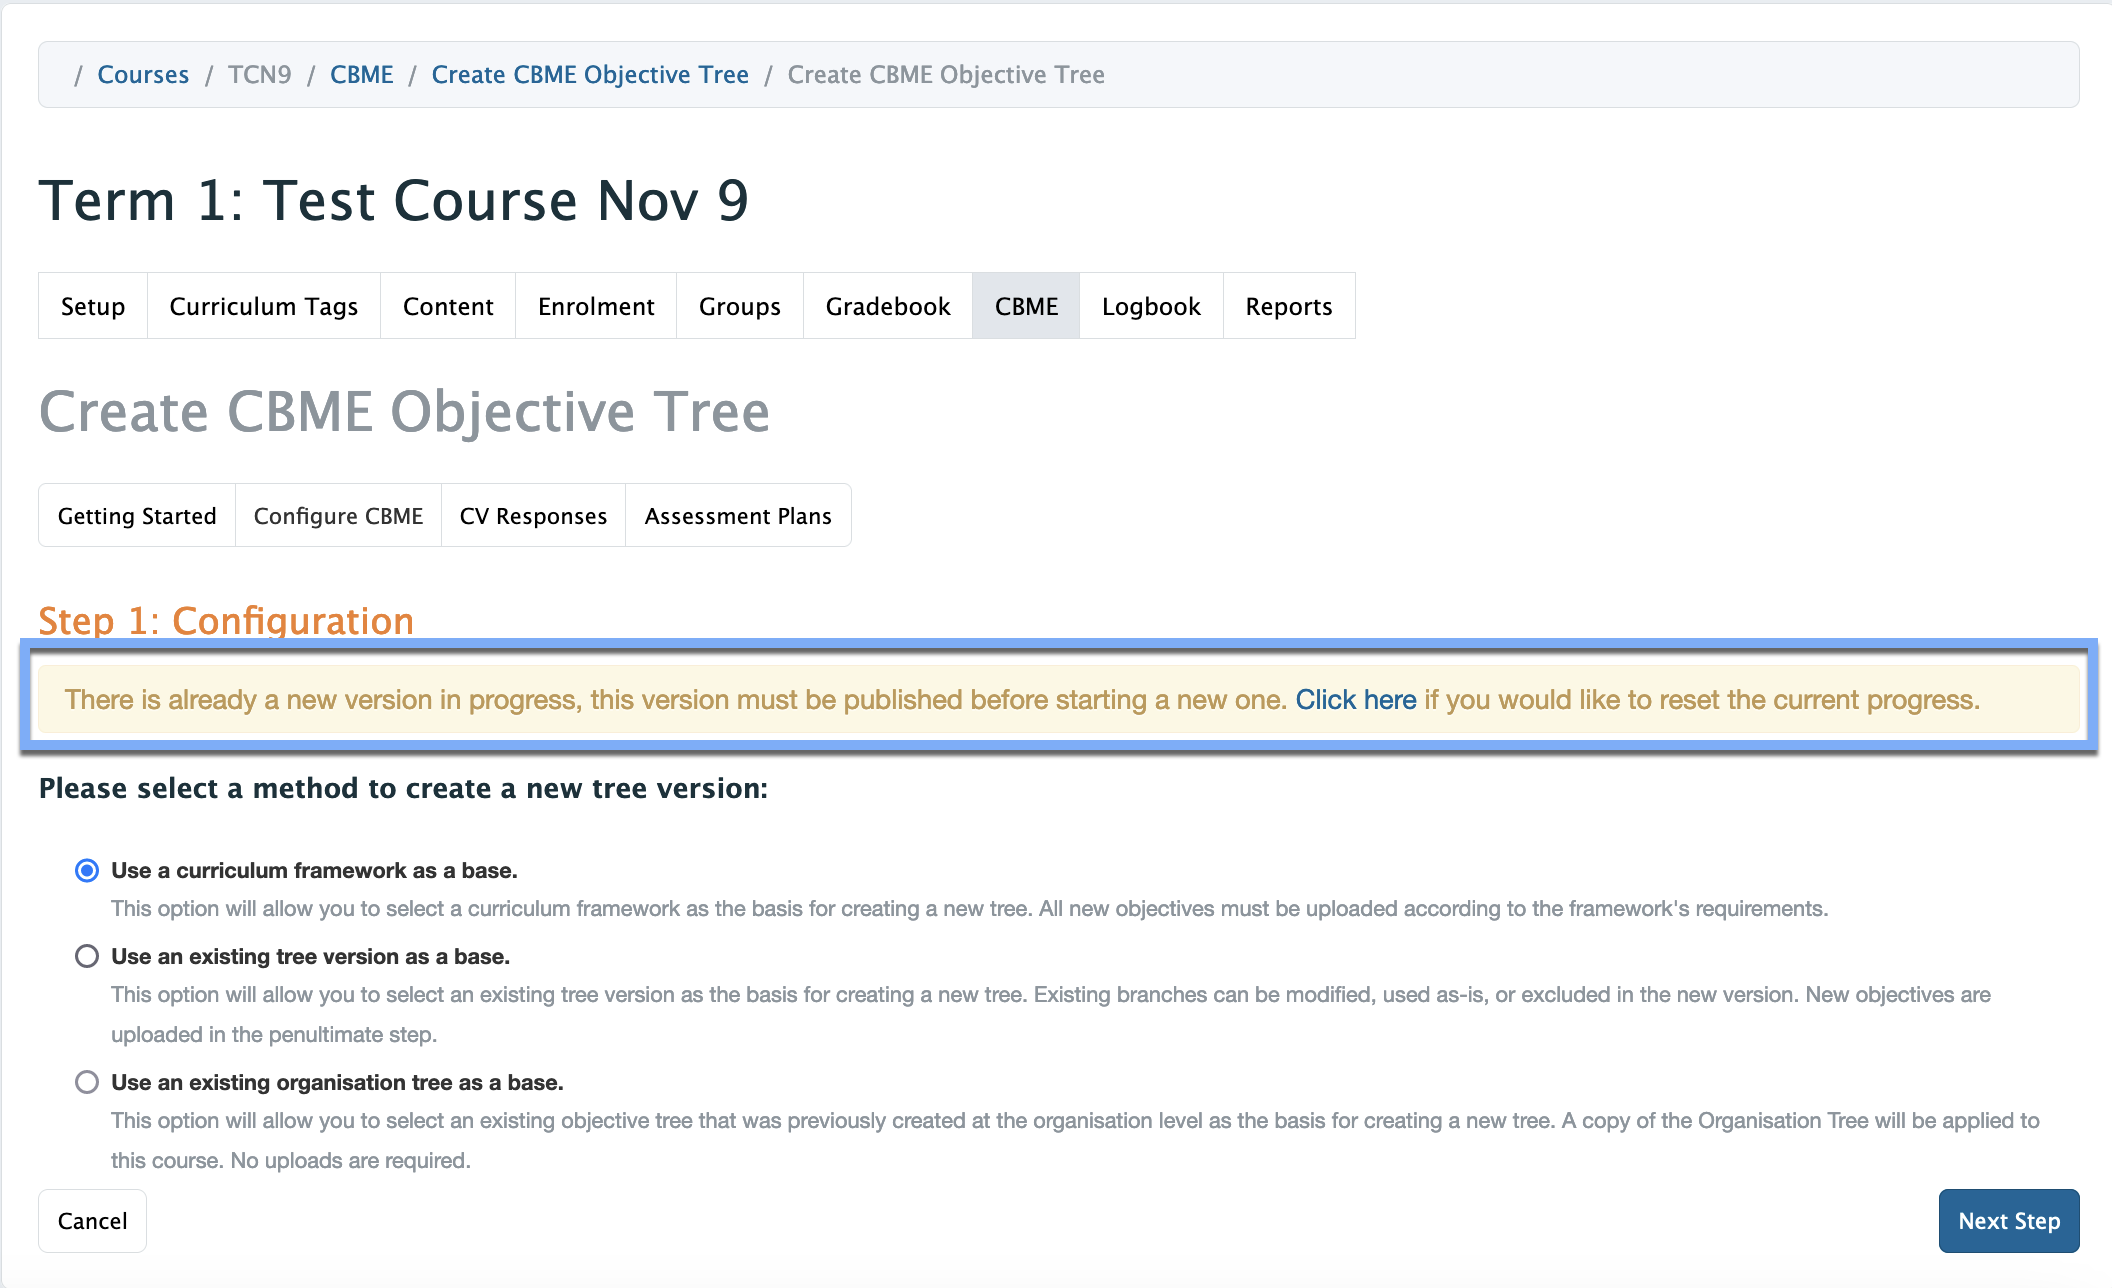Navigate to Courses in the breadcrumb
This screenshot has height=1288, width=2112.
click(143, 75)
